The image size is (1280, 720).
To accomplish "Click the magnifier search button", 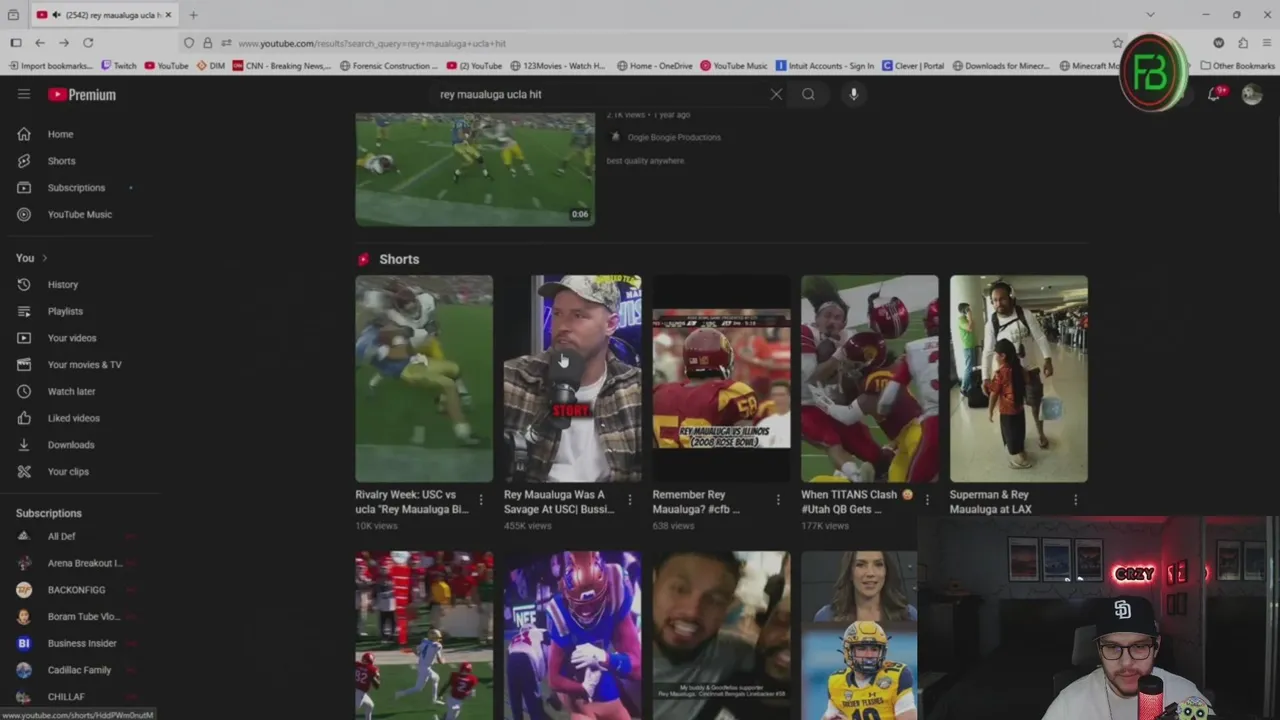I will [808, 94].
